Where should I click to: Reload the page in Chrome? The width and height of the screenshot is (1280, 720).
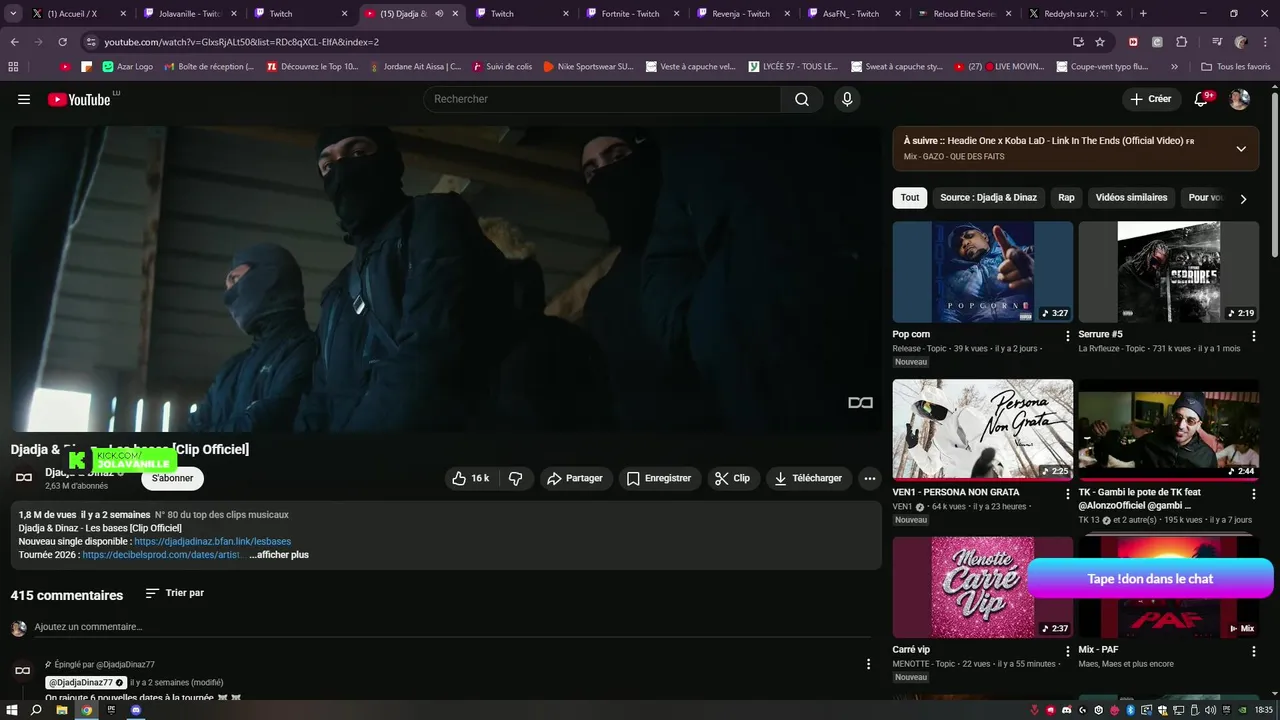coord(63,42)
